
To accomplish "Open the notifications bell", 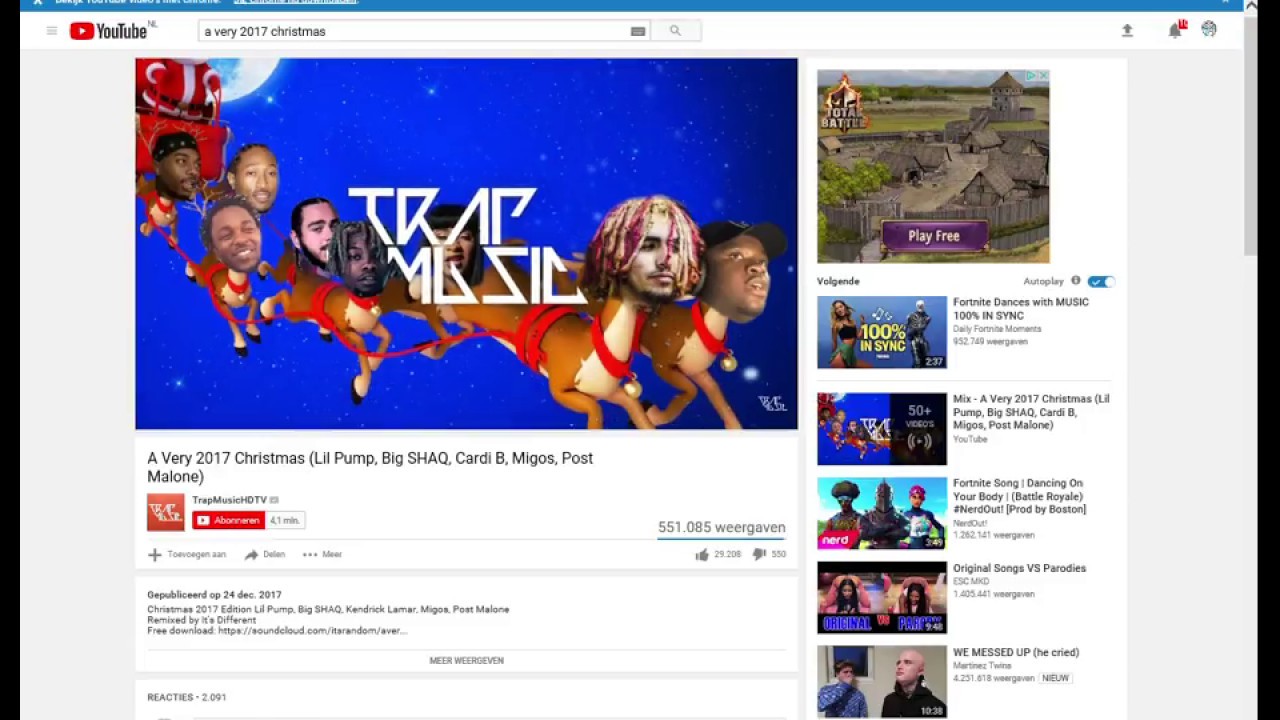I will tap(1175, 30).
